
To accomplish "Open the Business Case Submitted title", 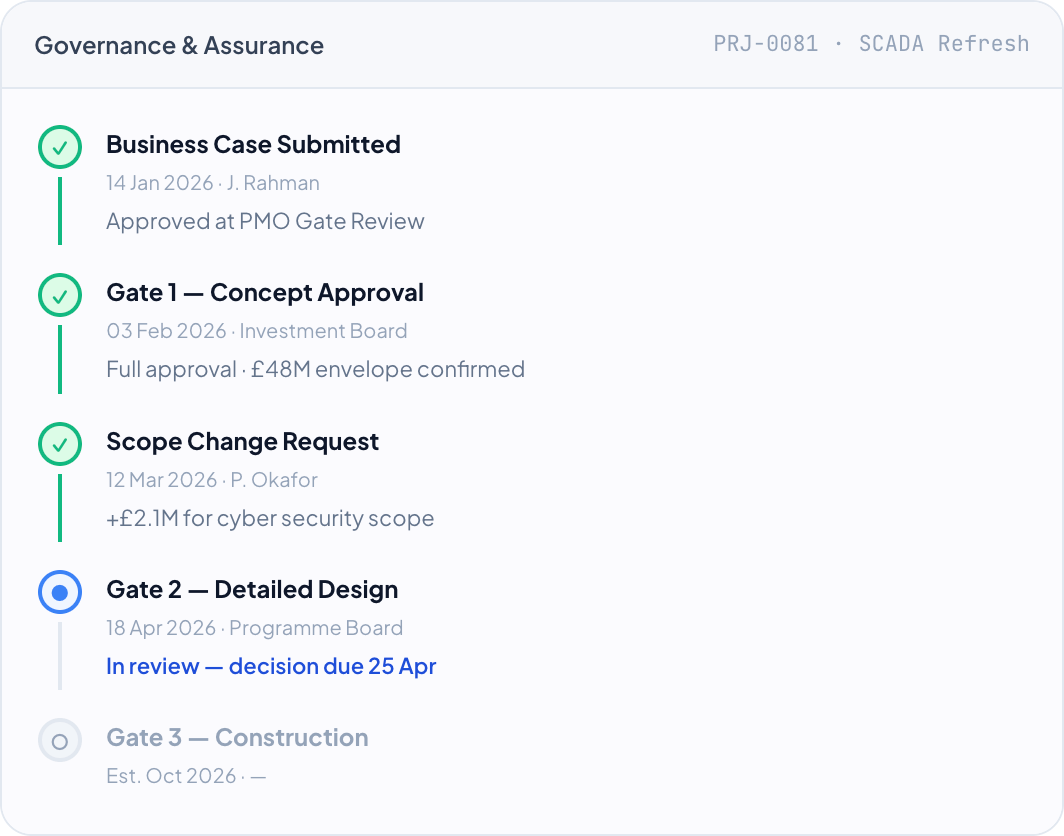I will (x=253, y=145).
